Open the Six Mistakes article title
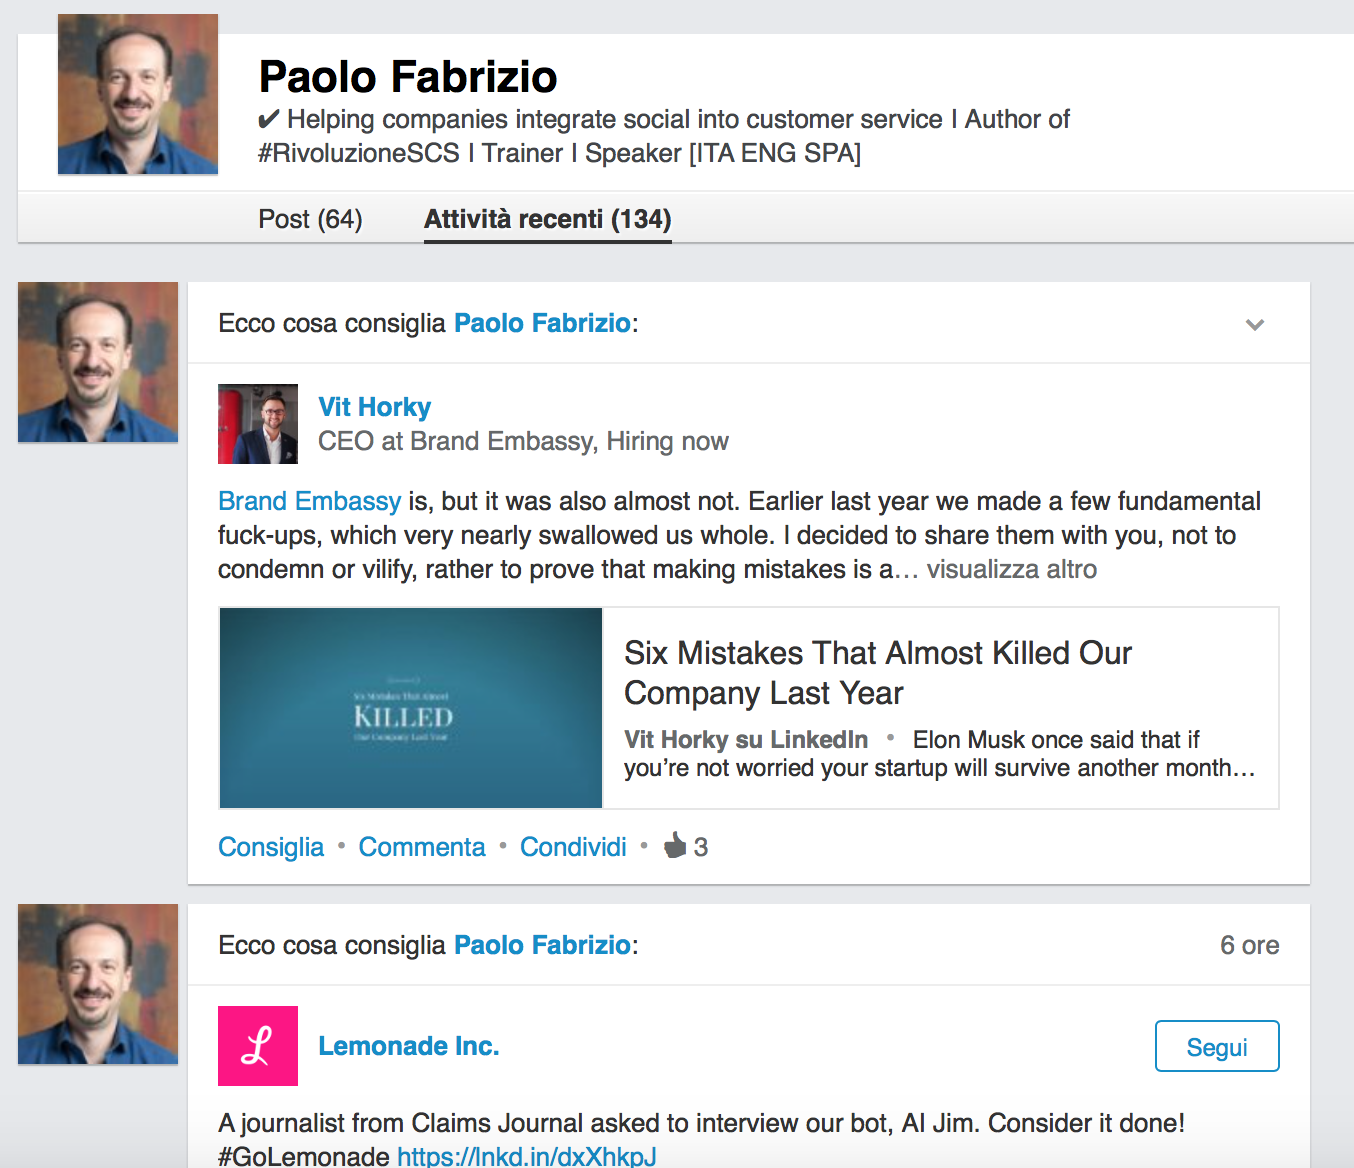The image size is (1354, 1168). point(877,672)
